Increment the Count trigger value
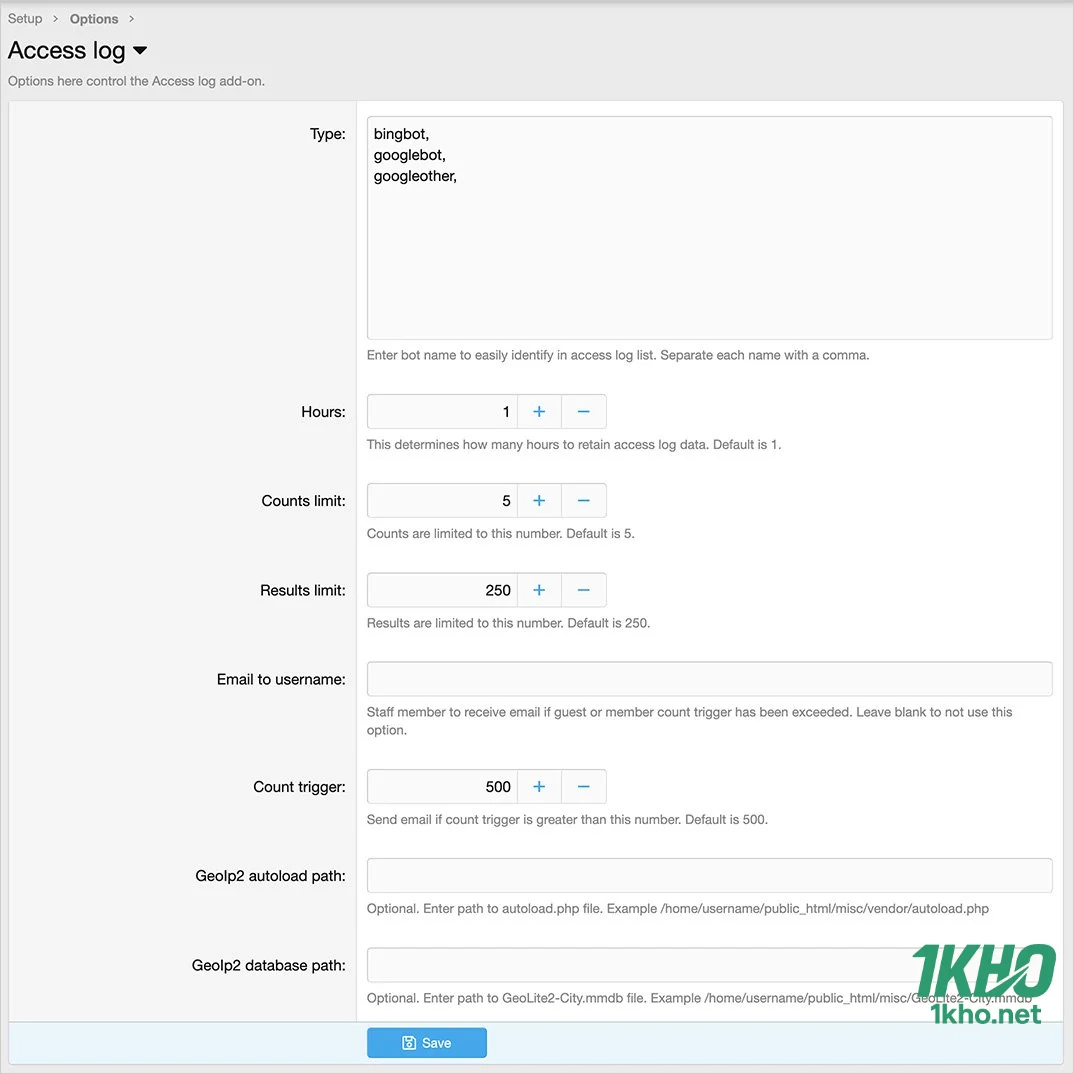 click(539, 786)
